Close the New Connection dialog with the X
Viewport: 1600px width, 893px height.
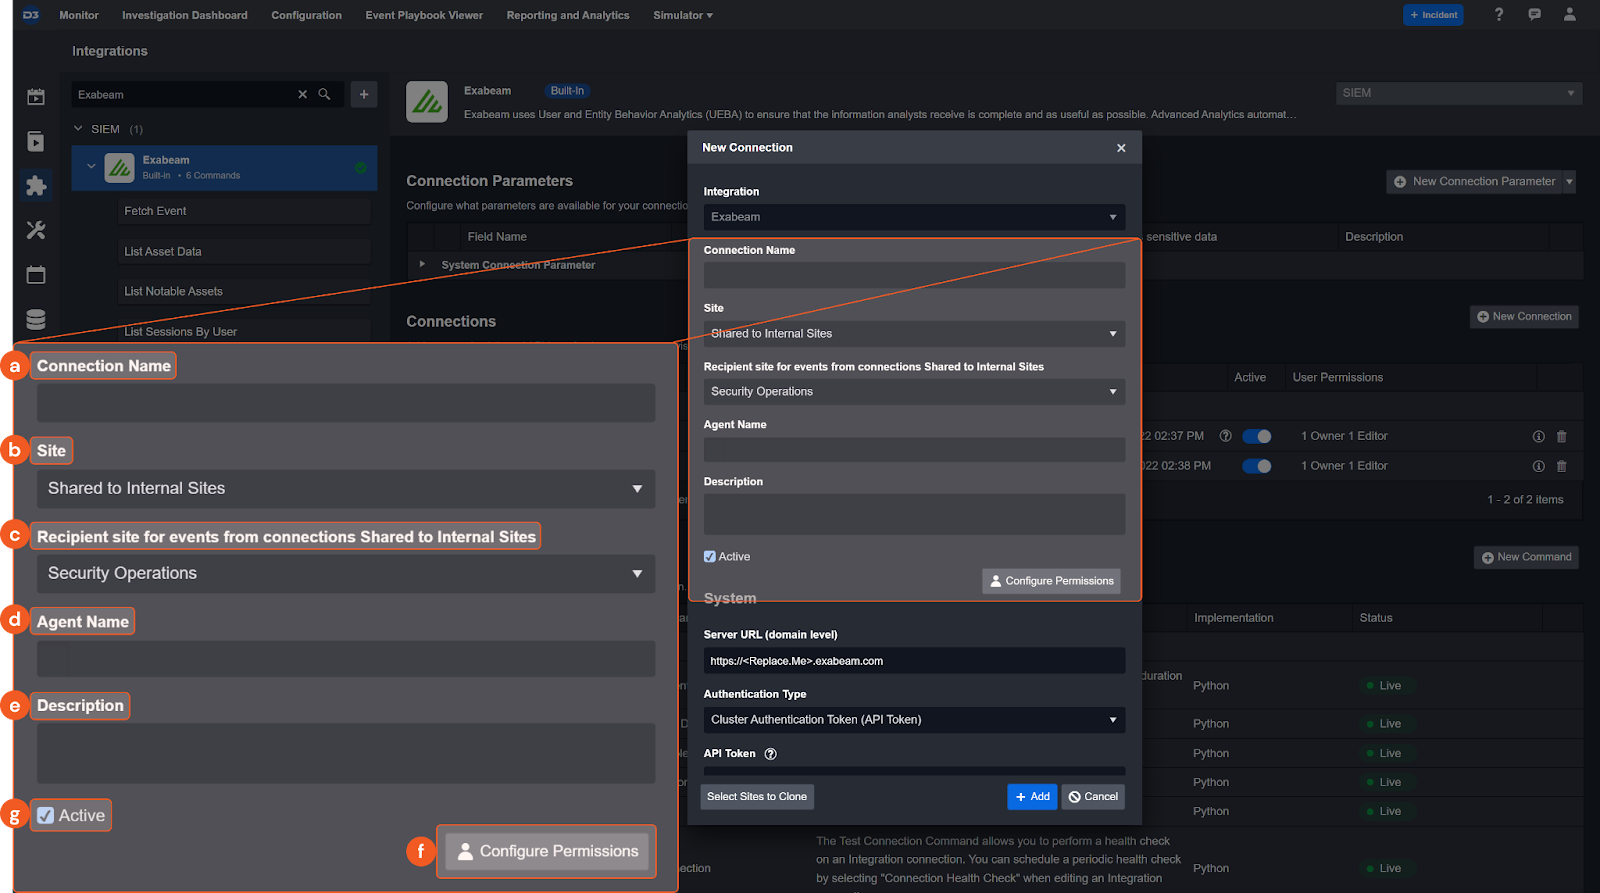(1121, 148)
